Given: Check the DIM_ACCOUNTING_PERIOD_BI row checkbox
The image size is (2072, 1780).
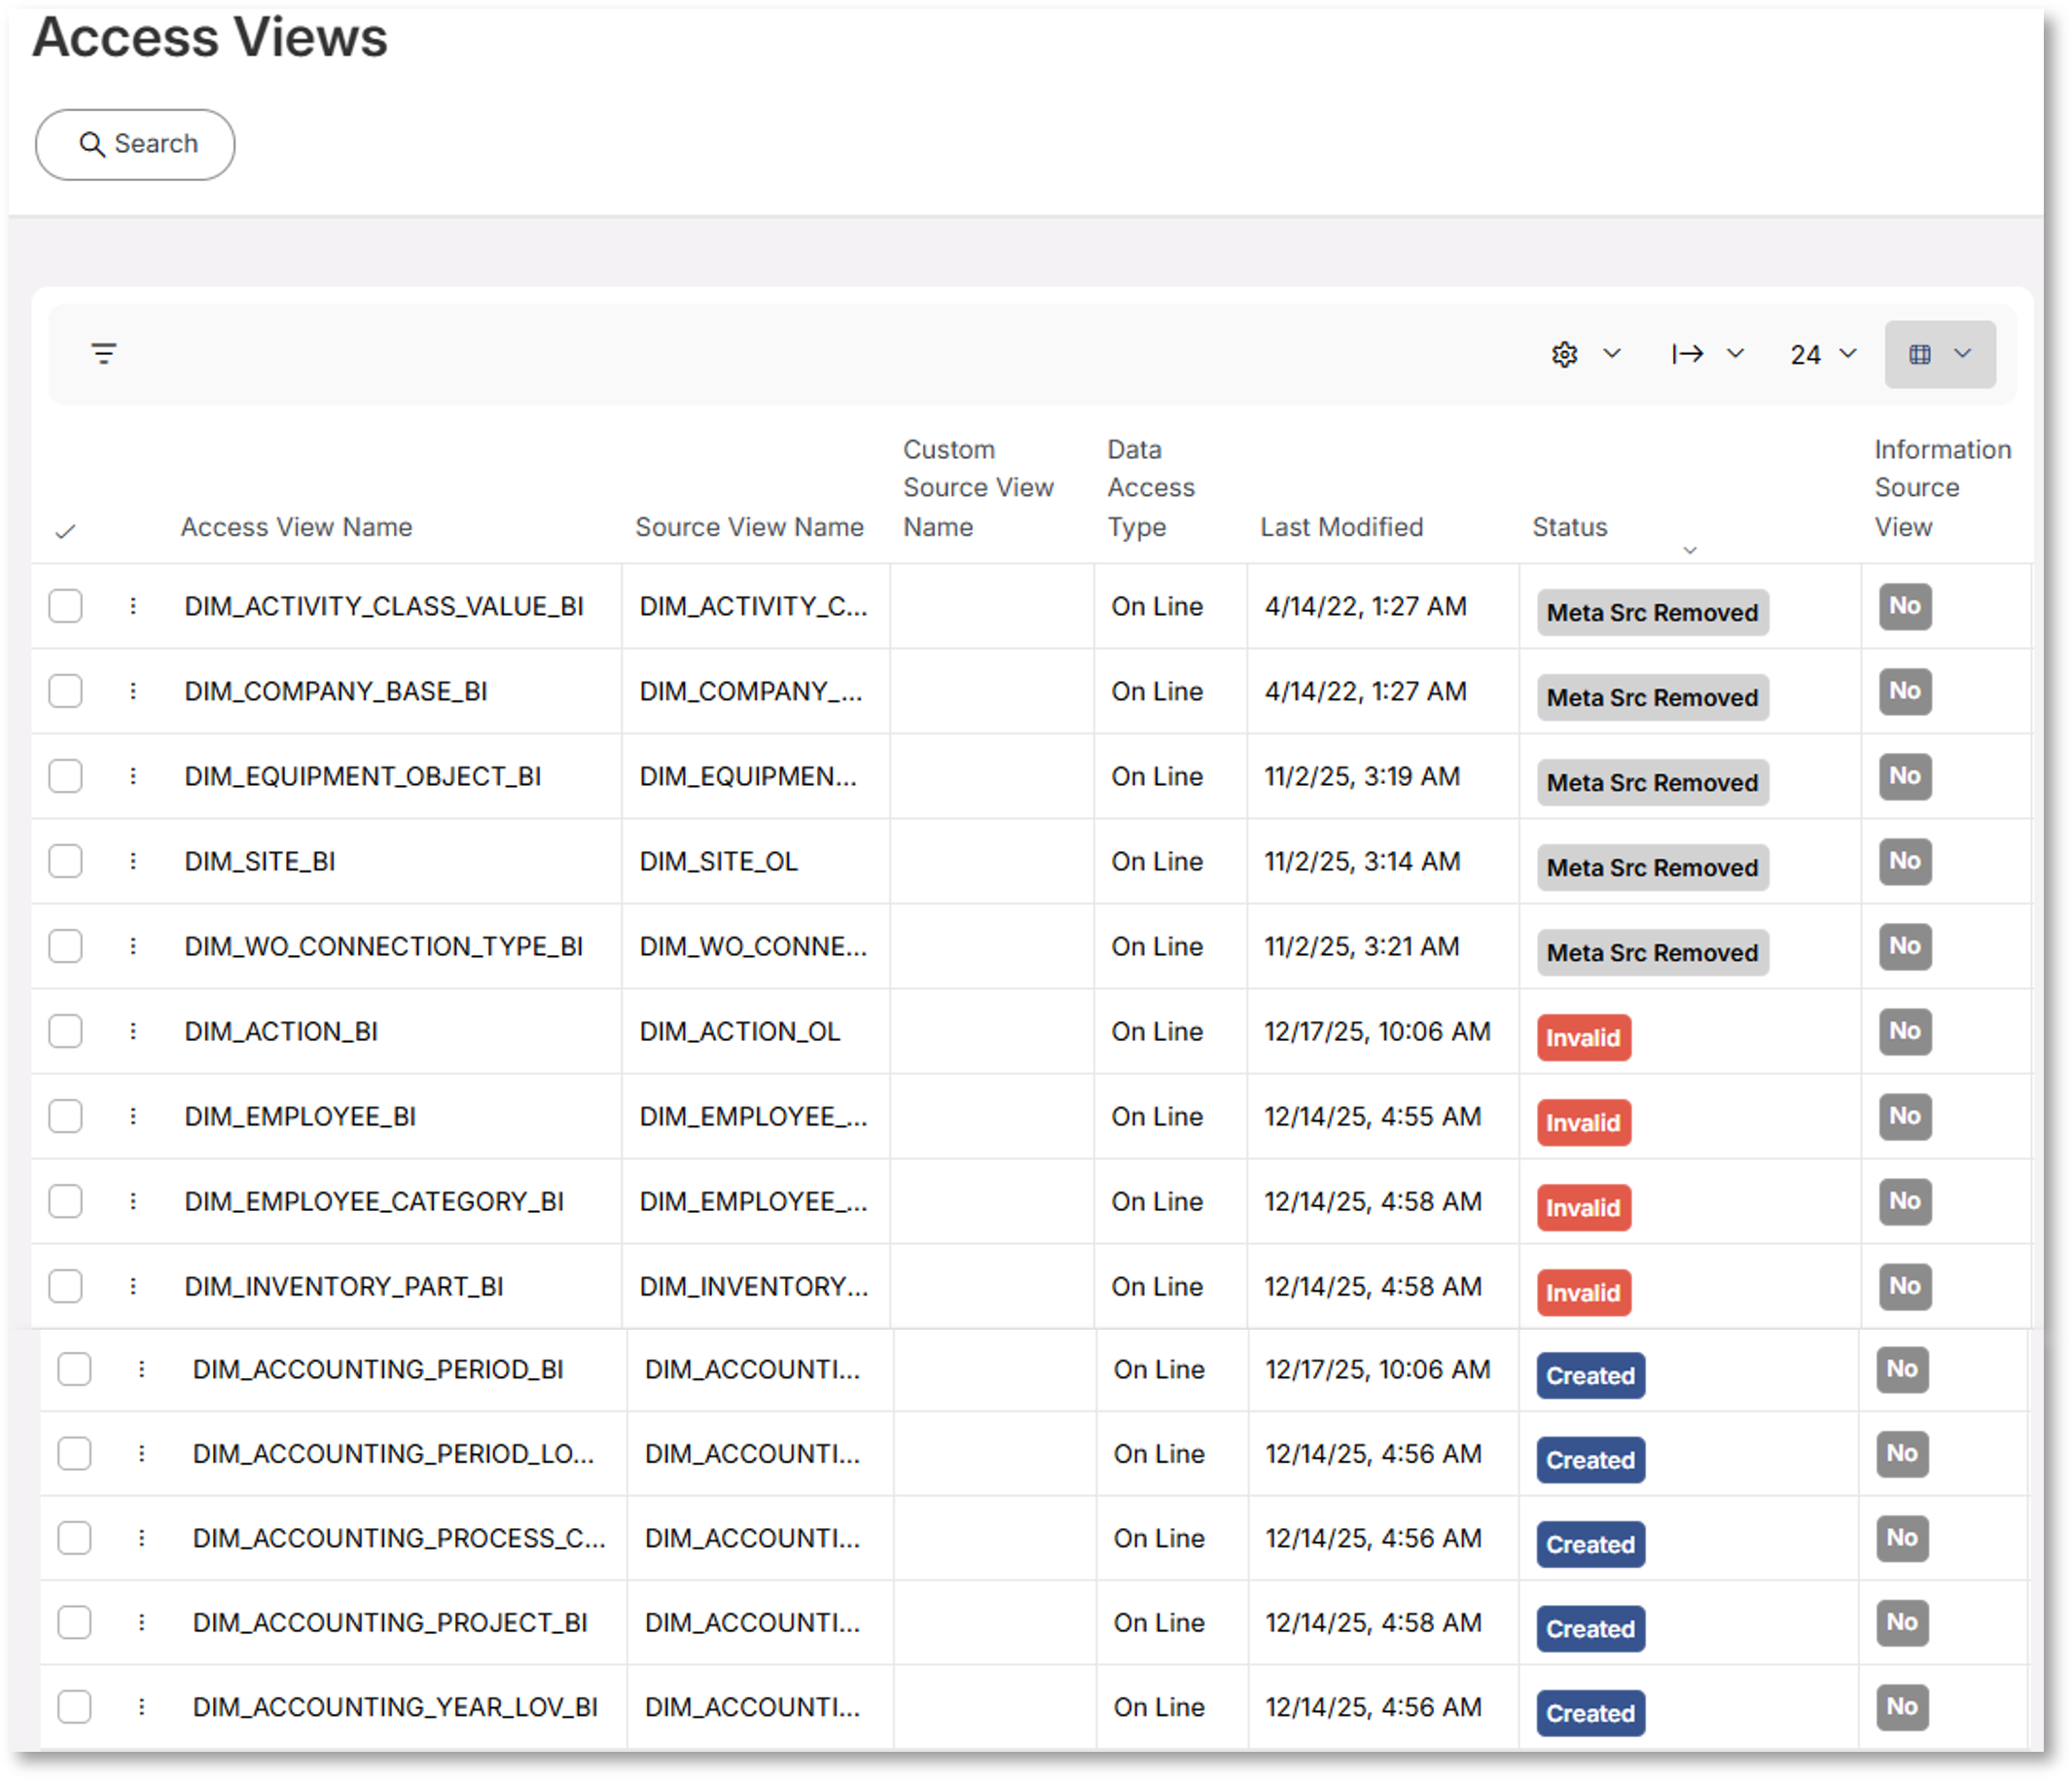Looking at the screenshot, I should (x=74, y=1369).
